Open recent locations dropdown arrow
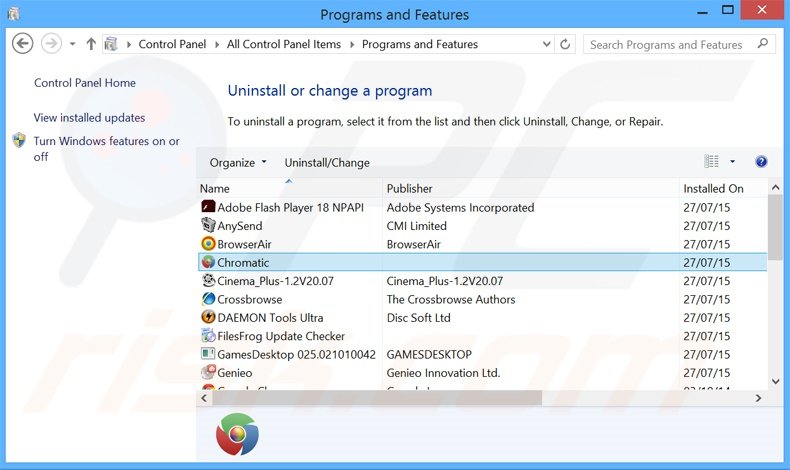Viewport: 790px width, 470px height. (x=73, y=44)
